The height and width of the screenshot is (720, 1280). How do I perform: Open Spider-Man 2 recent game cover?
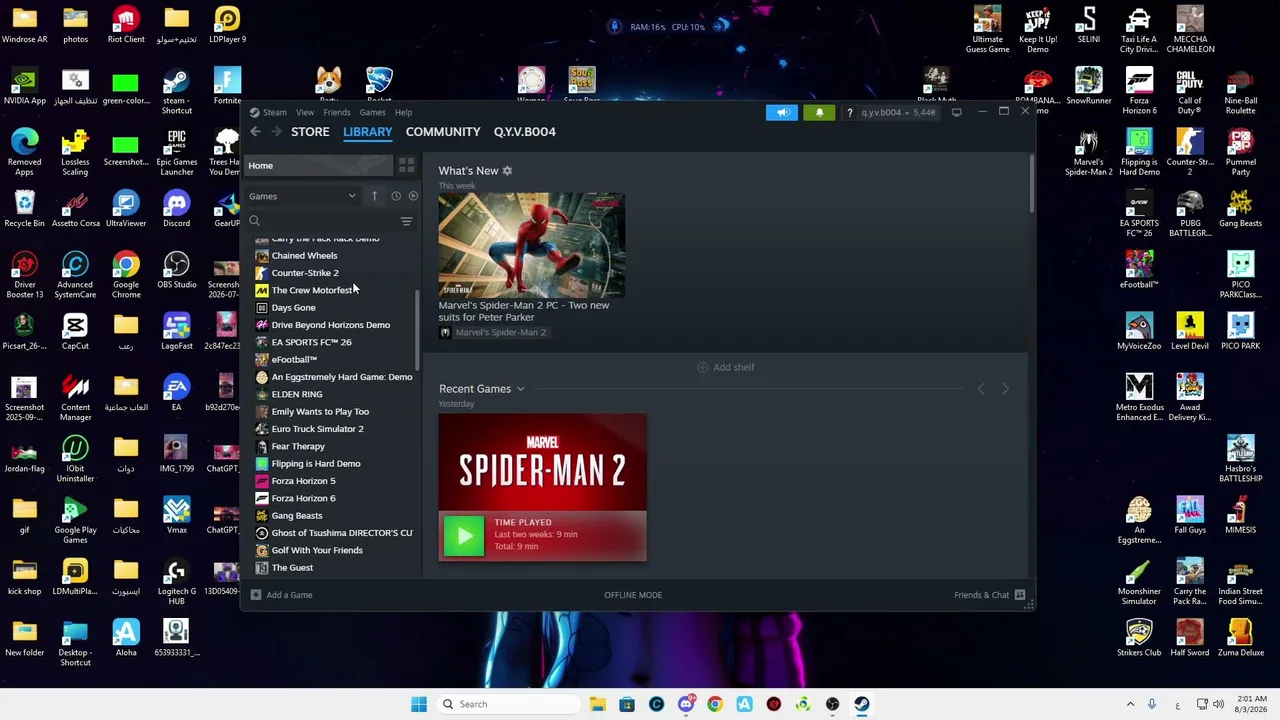point(542,462)
